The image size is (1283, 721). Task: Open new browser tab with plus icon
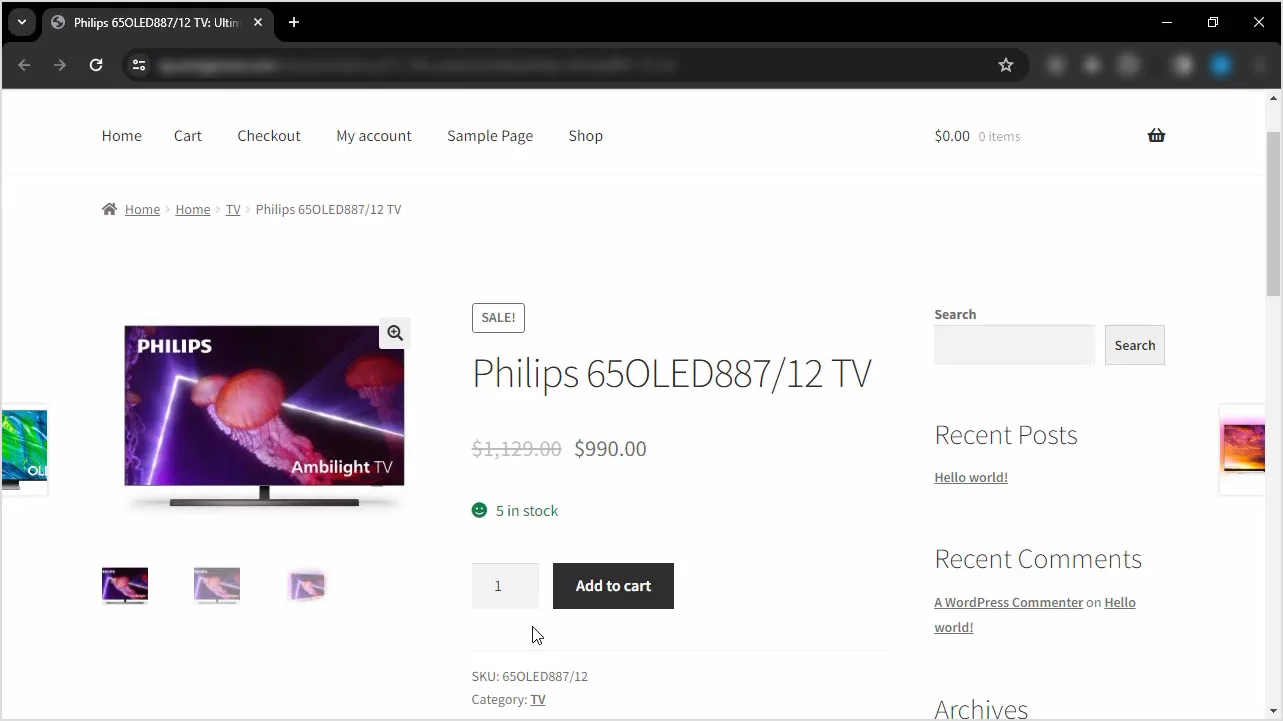point(294,22)
